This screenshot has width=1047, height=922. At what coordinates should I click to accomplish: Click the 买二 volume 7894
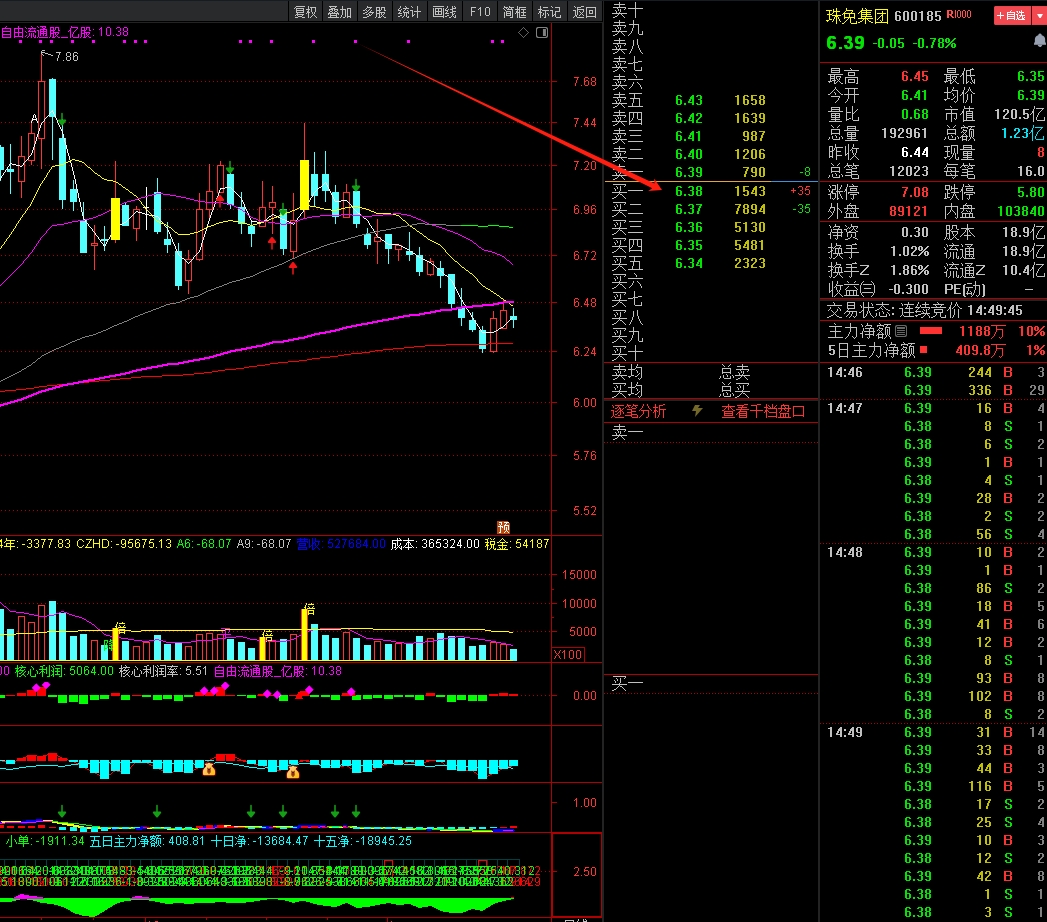(x=750, y=209)
